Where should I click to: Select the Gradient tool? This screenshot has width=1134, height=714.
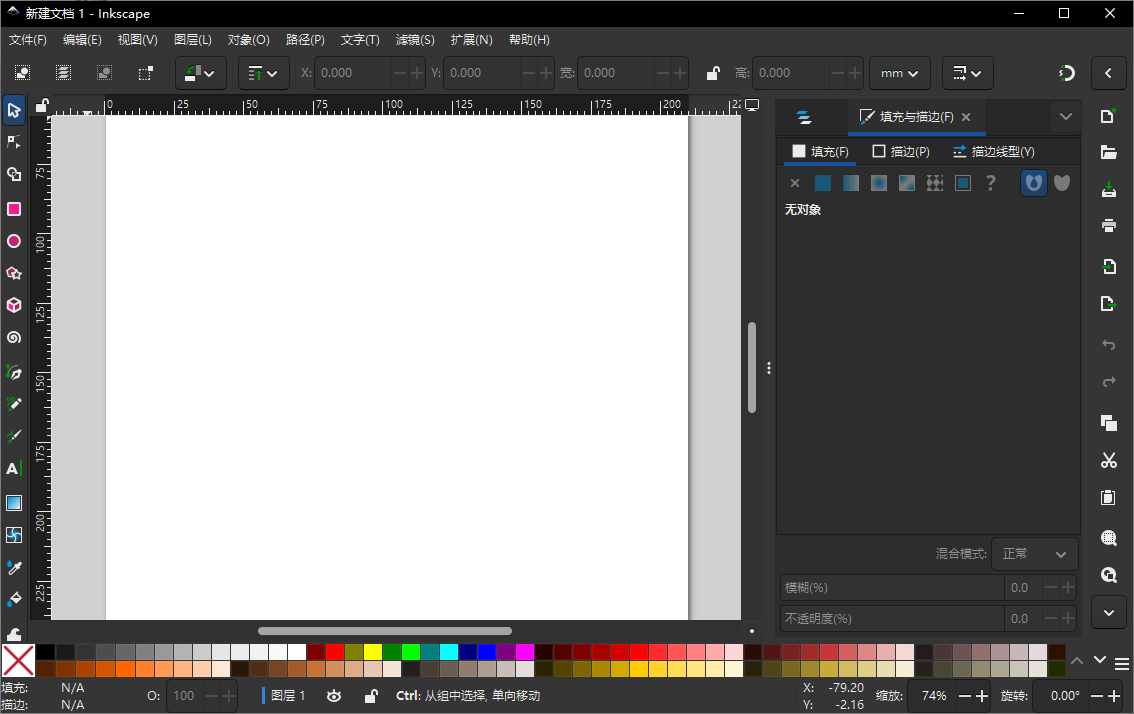(14, 503)
